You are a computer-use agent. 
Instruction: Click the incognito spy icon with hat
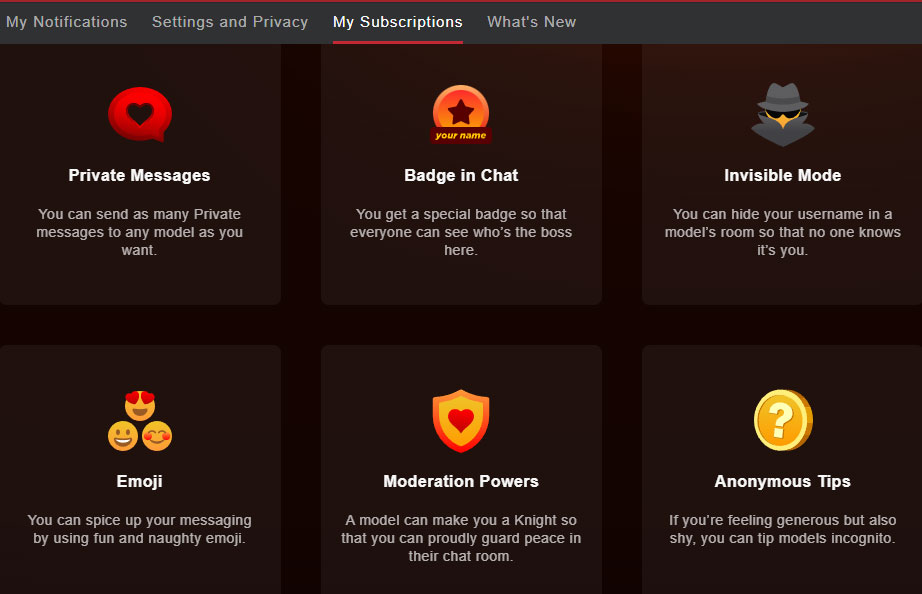pyautogui.click(x=782, y=115)
